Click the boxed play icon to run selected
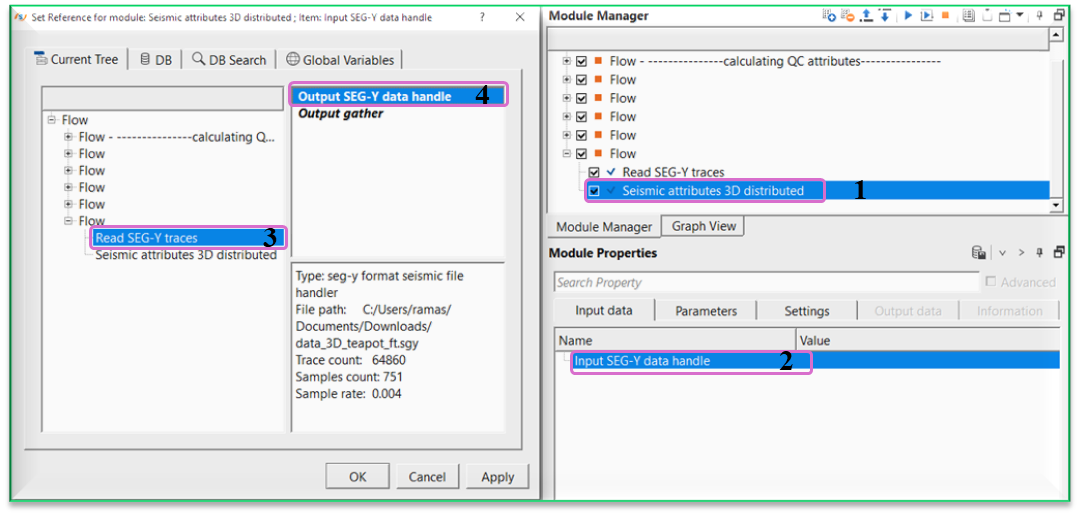Viewport: 1080px width, 516px height. pos(927,15)
